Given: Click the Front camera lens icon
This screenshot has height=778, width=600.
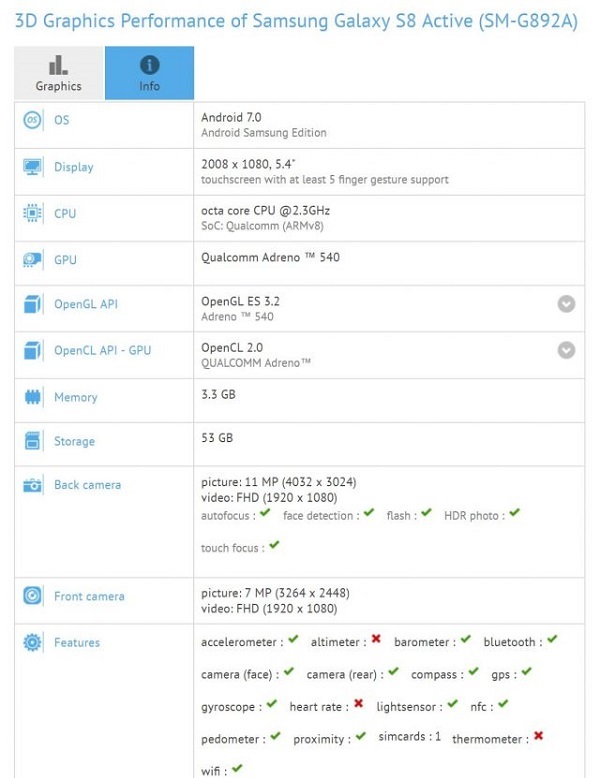Looking at the screenshot, I should pyautogui.click(x=33, y=595).
